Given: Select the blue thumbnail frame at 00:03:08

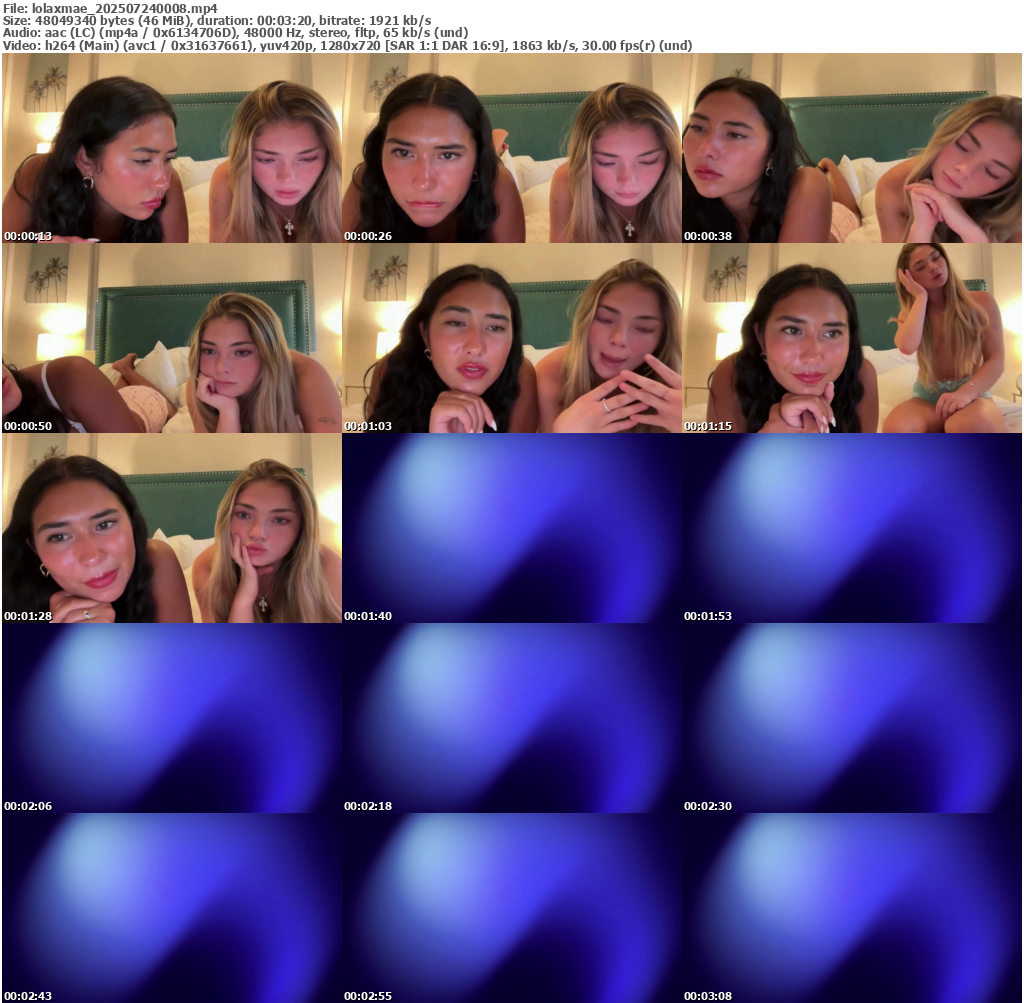Looking at the screenshot, I should [852, 908].
